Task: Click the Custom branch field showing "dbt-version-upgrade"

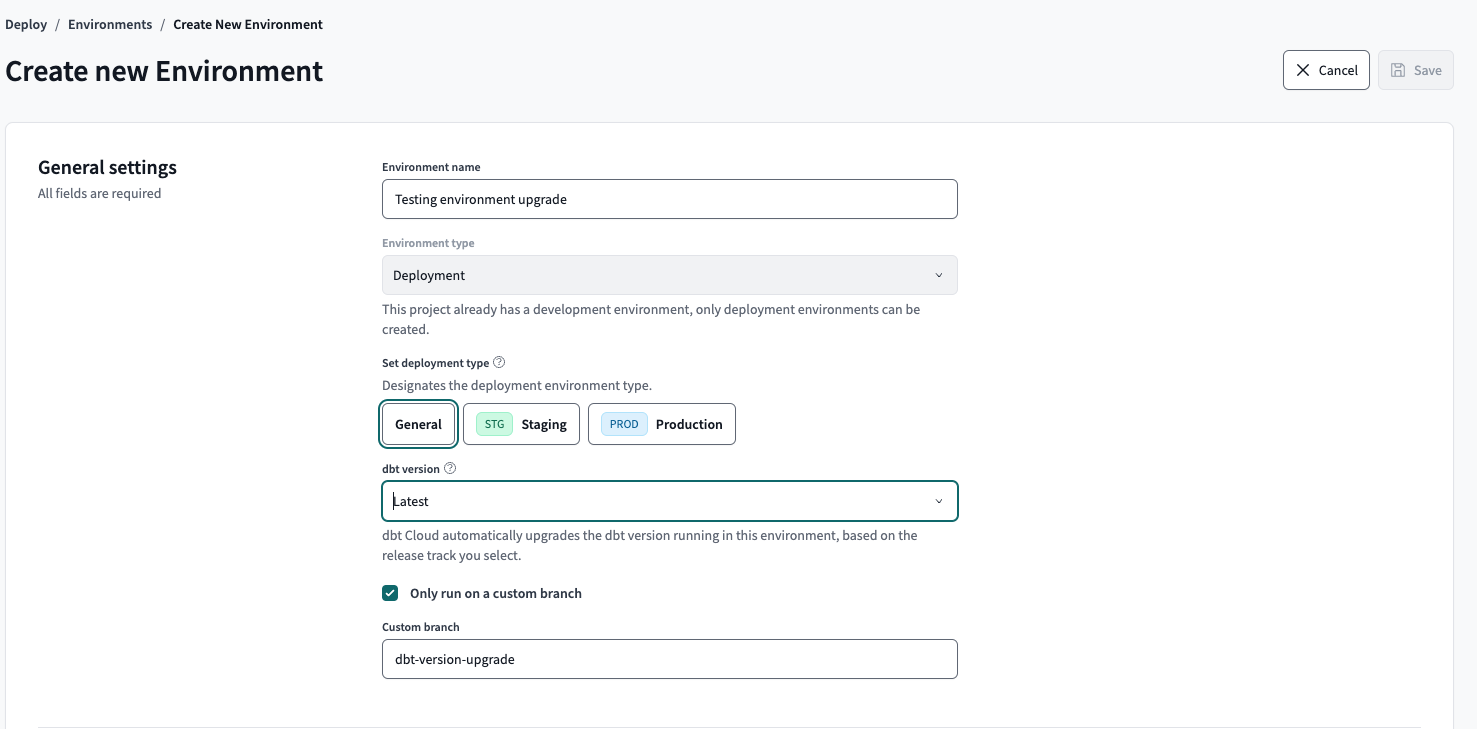Action: point(669,658)
